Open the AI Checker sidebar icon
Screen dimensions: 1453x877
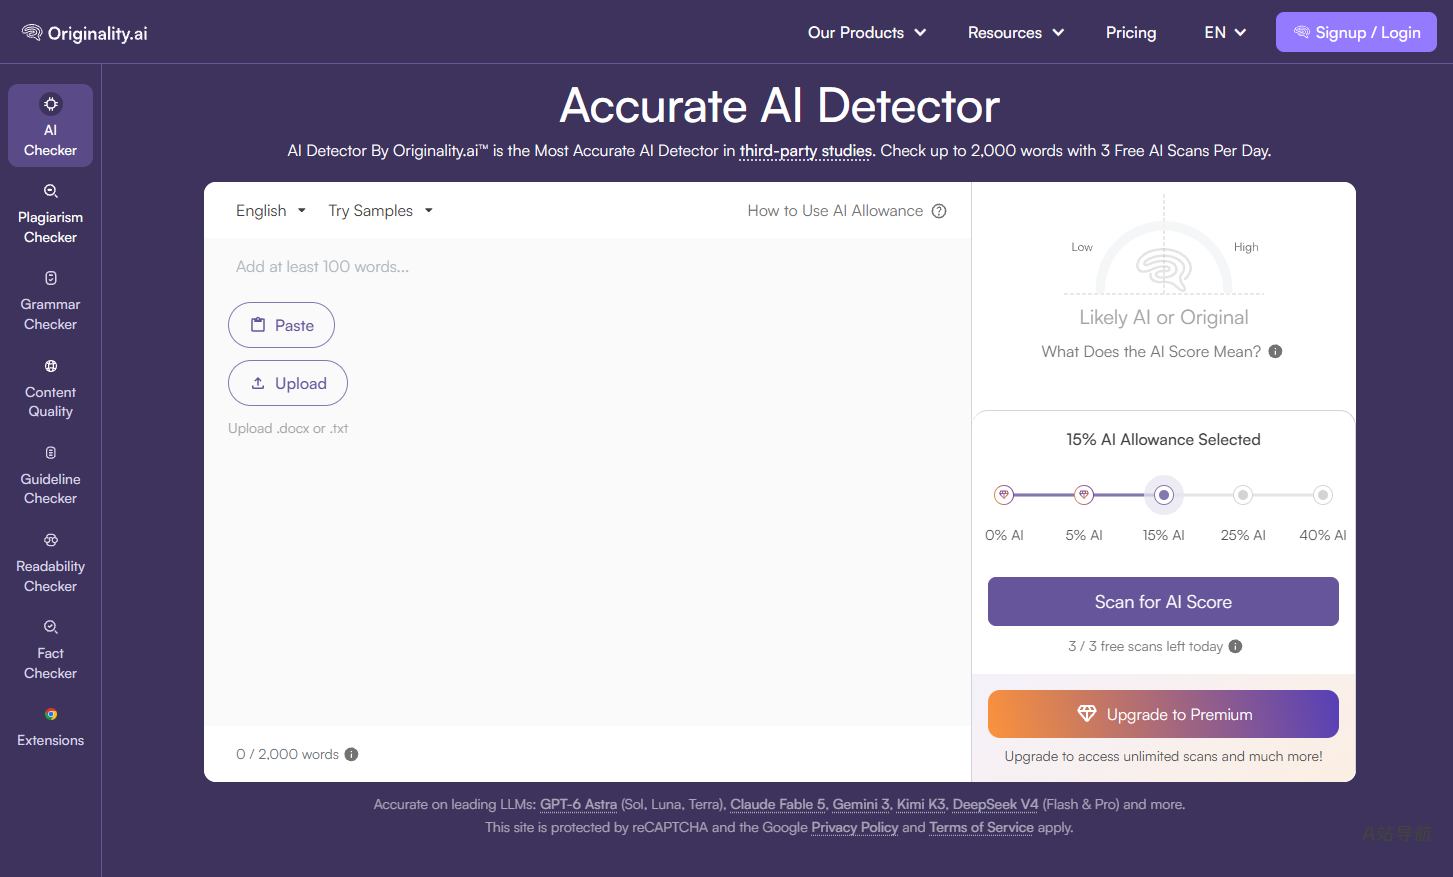[50, 104]
